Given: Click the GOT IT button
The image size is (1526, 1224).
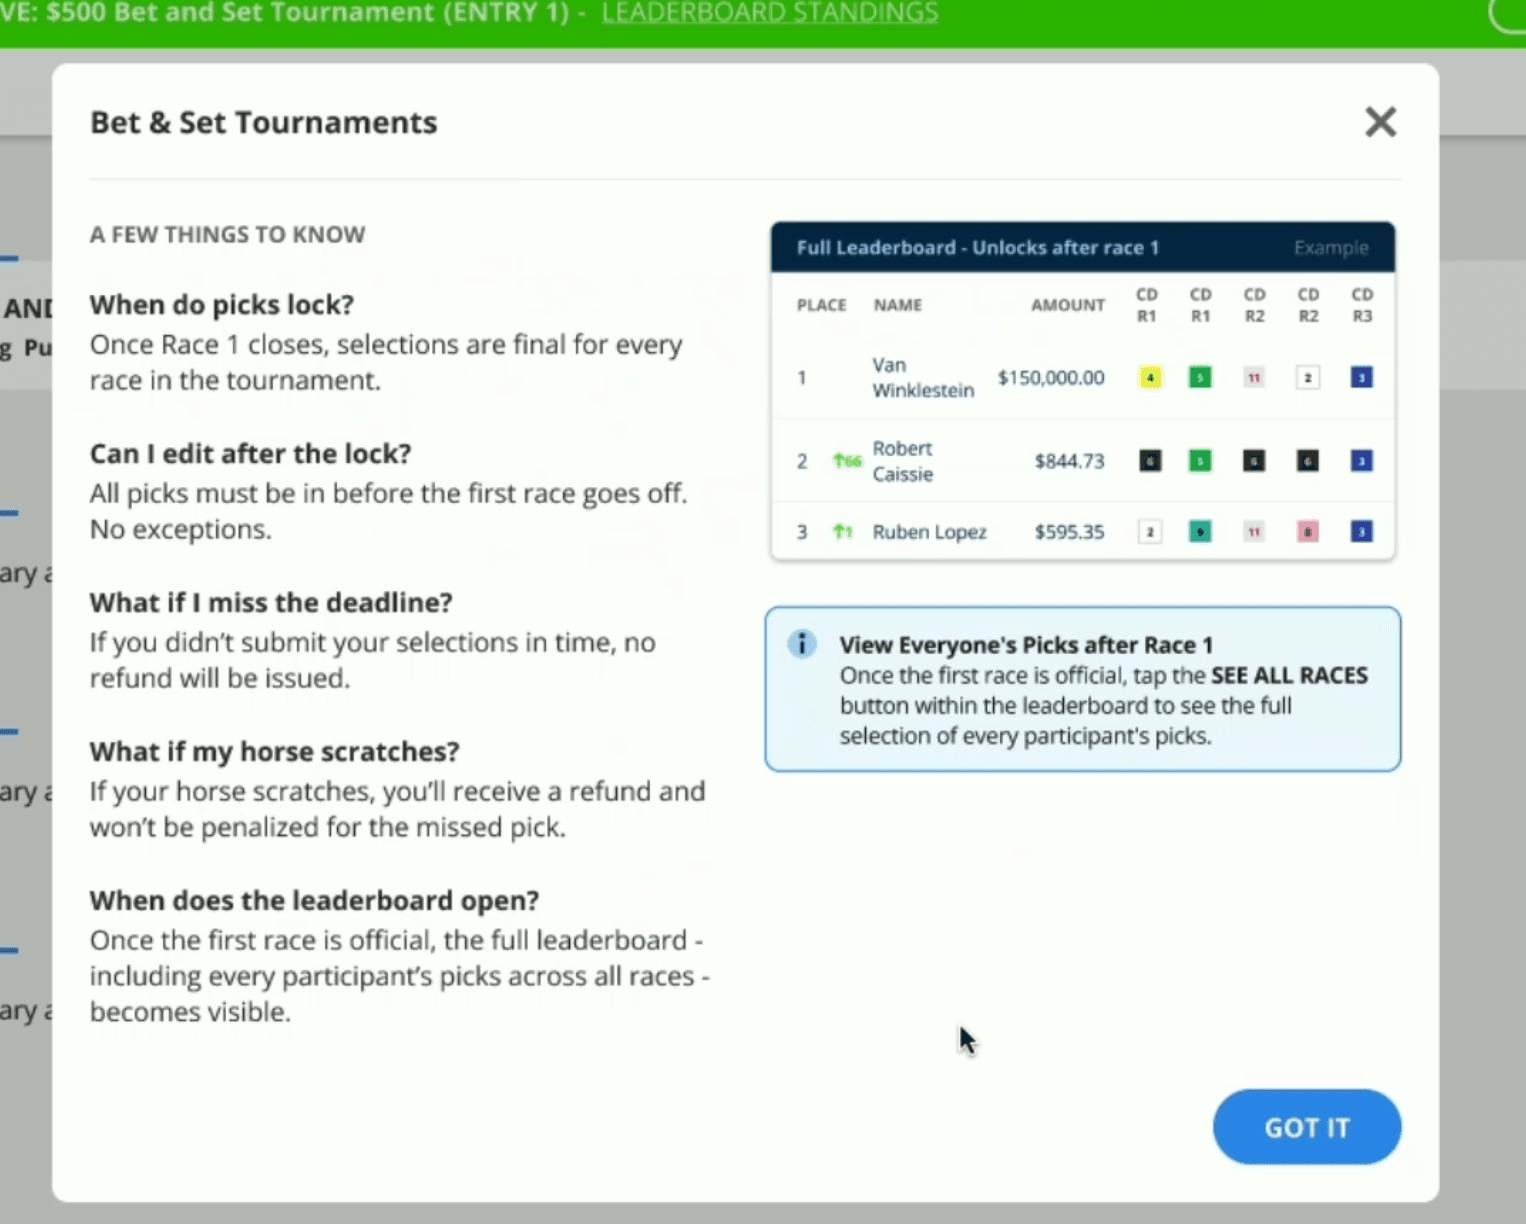Looking at the screenshot, I should point(1306,1127).
